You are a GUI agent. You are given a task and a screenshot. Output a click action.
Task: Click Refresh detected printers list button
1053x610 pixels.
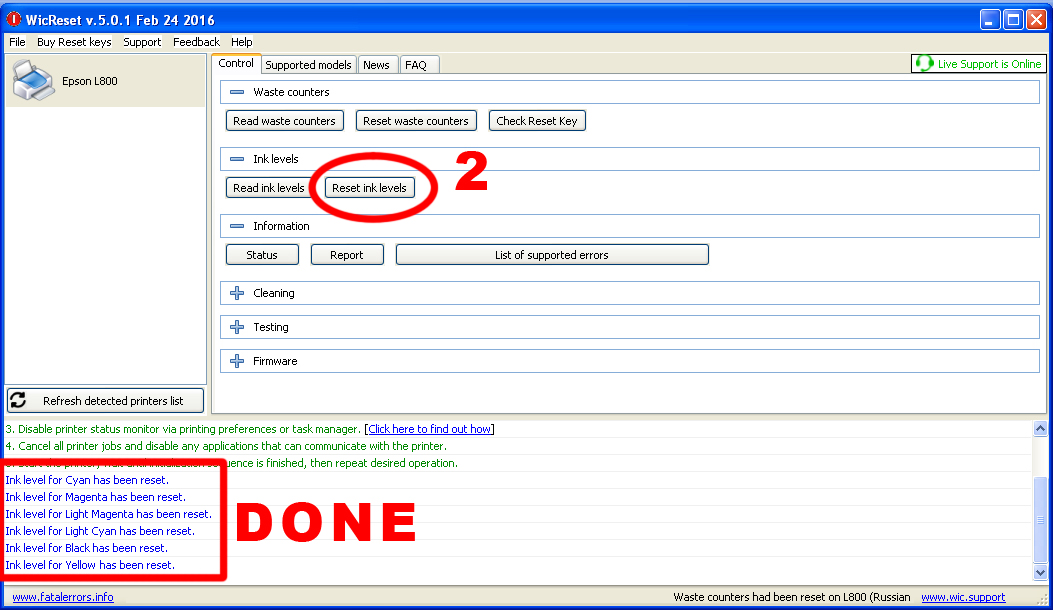[x=105, y=400]
